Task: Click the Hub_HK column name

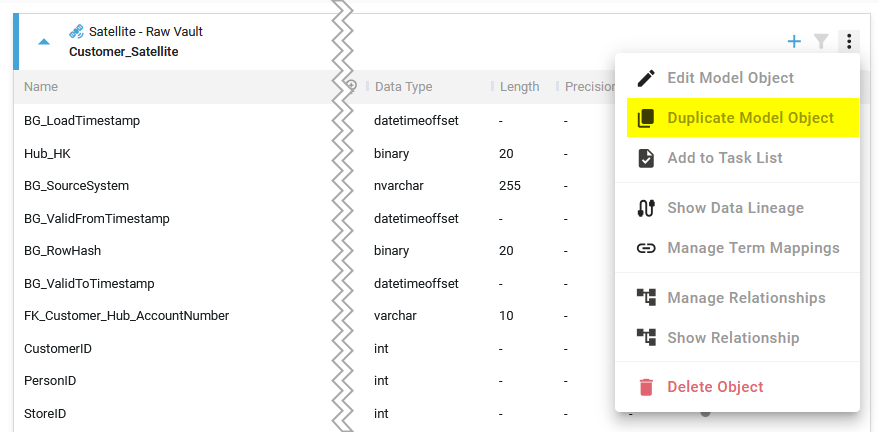Action: 47,154
